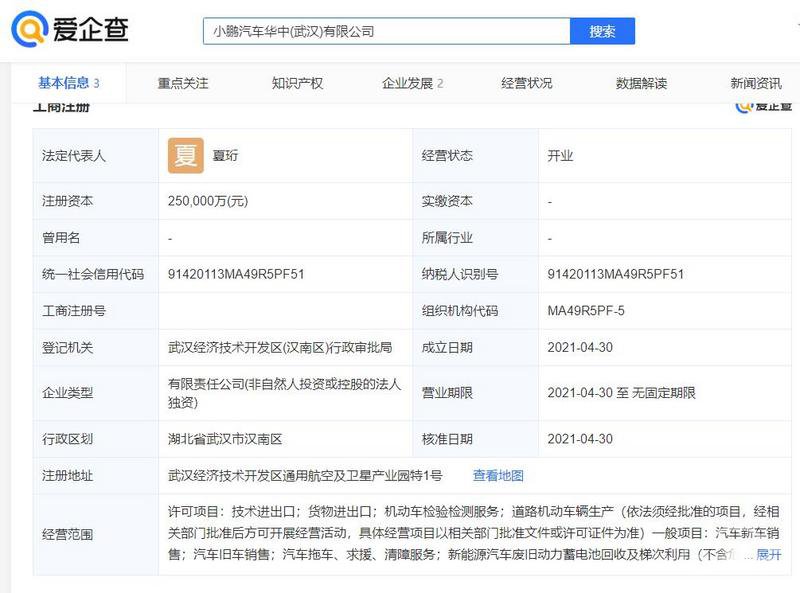Switch to the 重点关注 tab
Screen dimensions: 800x593
tap(183, 83)
